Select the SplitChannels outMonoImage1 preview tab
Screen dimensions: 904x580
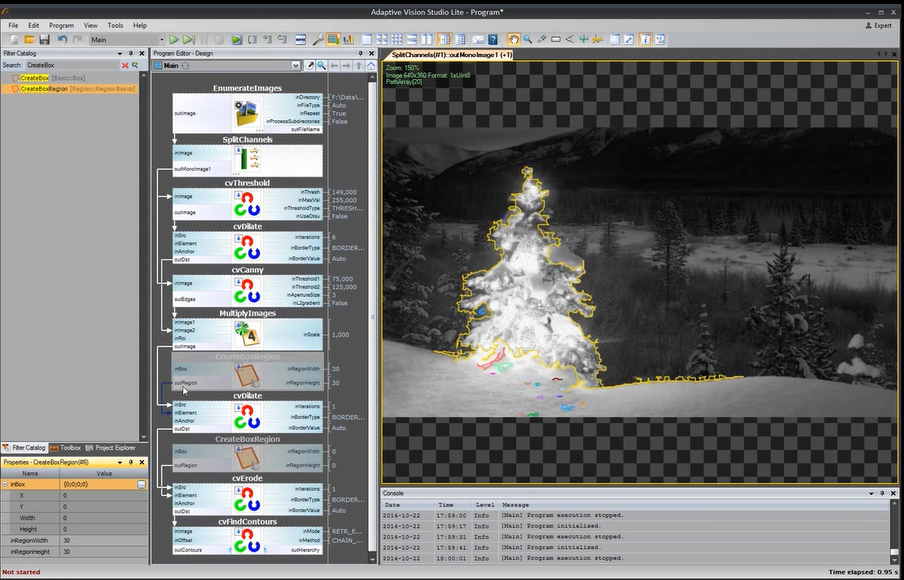click(449, 55)
